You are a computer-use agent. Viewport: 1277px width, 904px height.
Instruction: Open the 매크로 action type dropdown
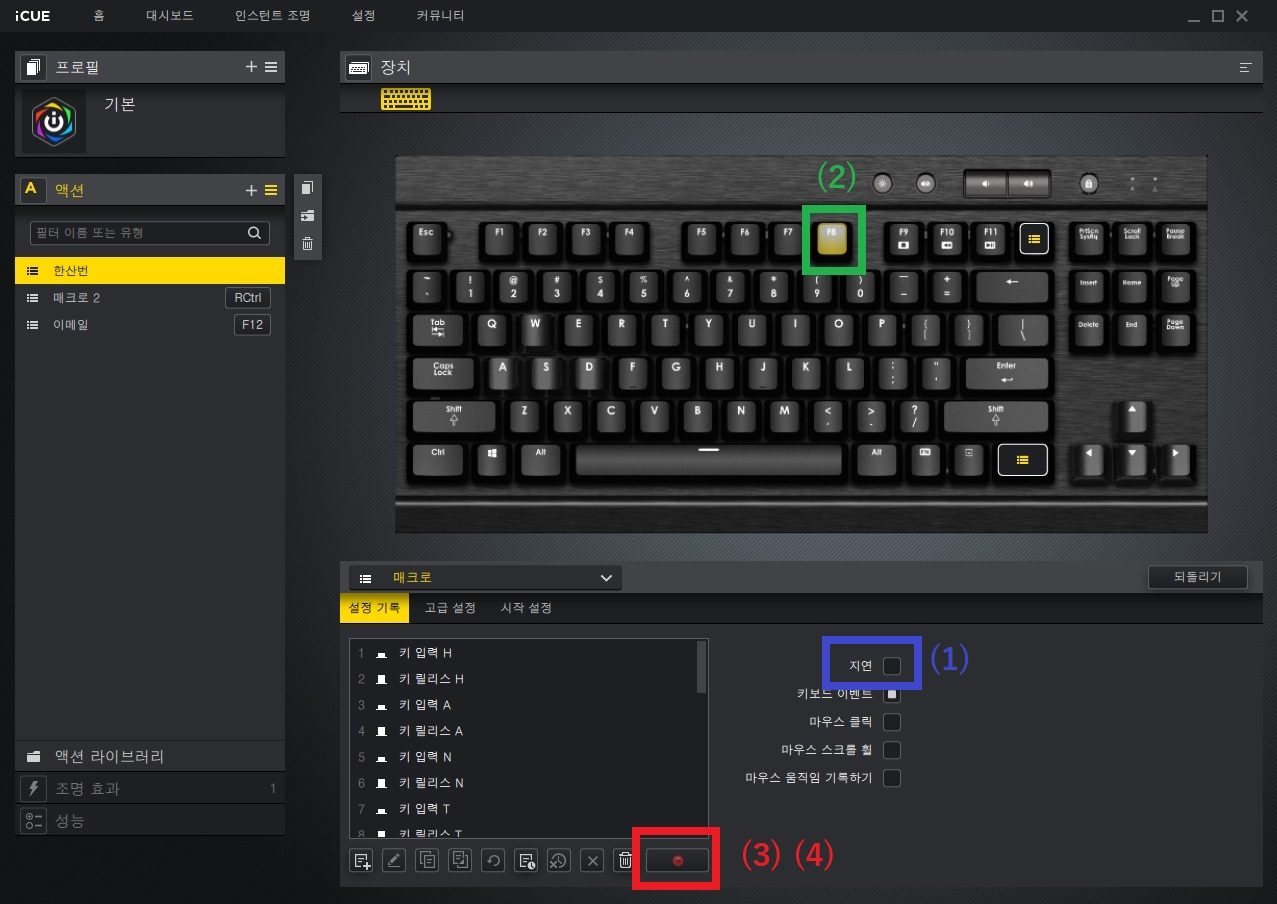point(485,578)
